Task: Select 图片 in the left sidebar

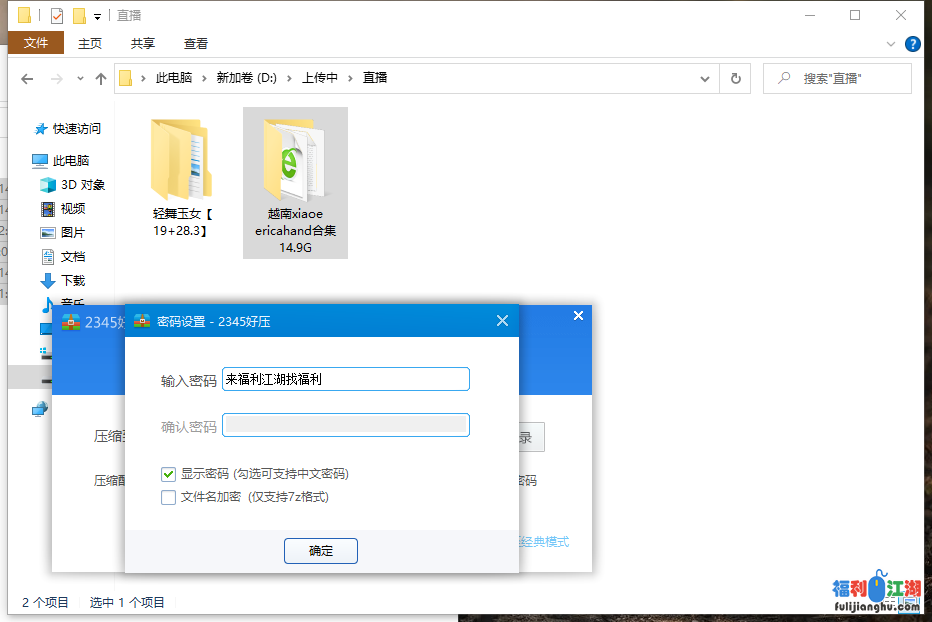Action: coord(72,233)
